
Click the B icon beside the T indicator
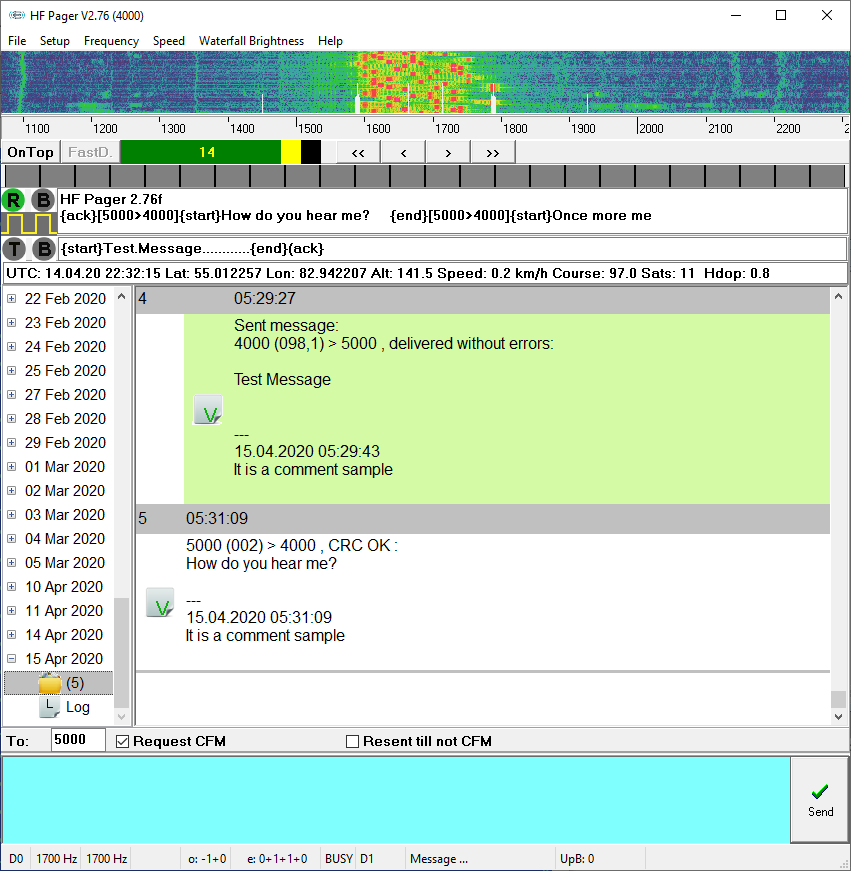pos(44,249)
